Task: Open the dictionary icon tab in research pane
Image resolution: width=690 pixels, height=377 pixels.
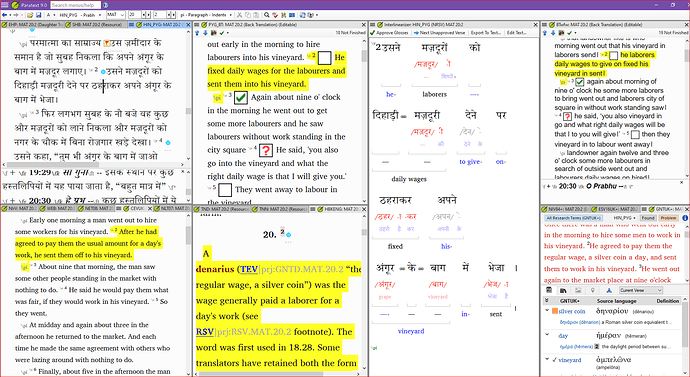Action: click(x=549, y=290)
